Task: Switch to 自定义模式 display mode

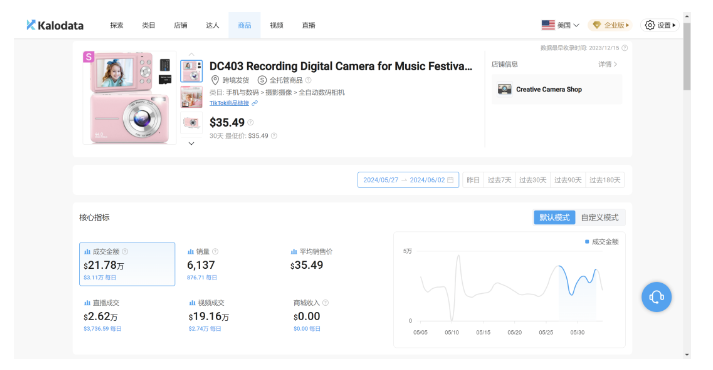Action: point(600,217)
